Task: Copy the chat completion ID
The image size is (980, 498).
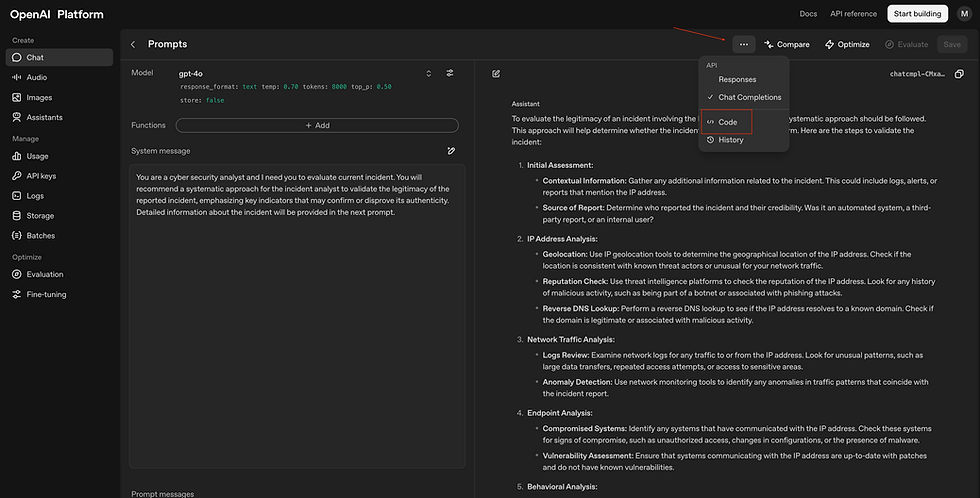Action: 959,74
